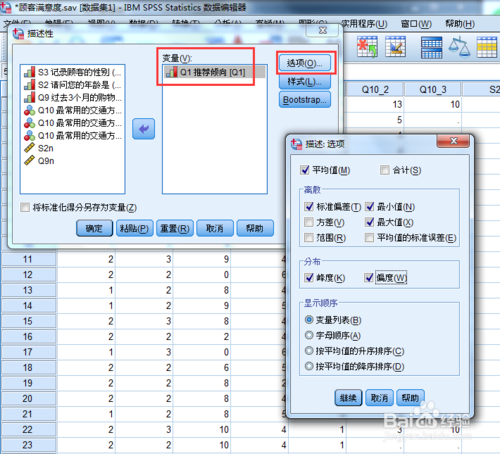Click the move-variable arrow button between the lists
The height and width of the screenshot is (454, 500).
click(x=143, y=129)
